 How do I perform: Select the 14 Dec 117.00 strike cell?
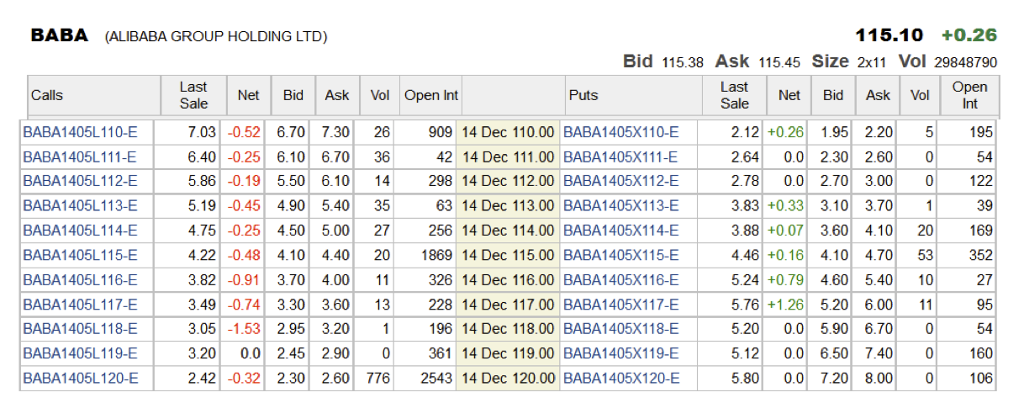pyautogui.click(x=508, y=305)
